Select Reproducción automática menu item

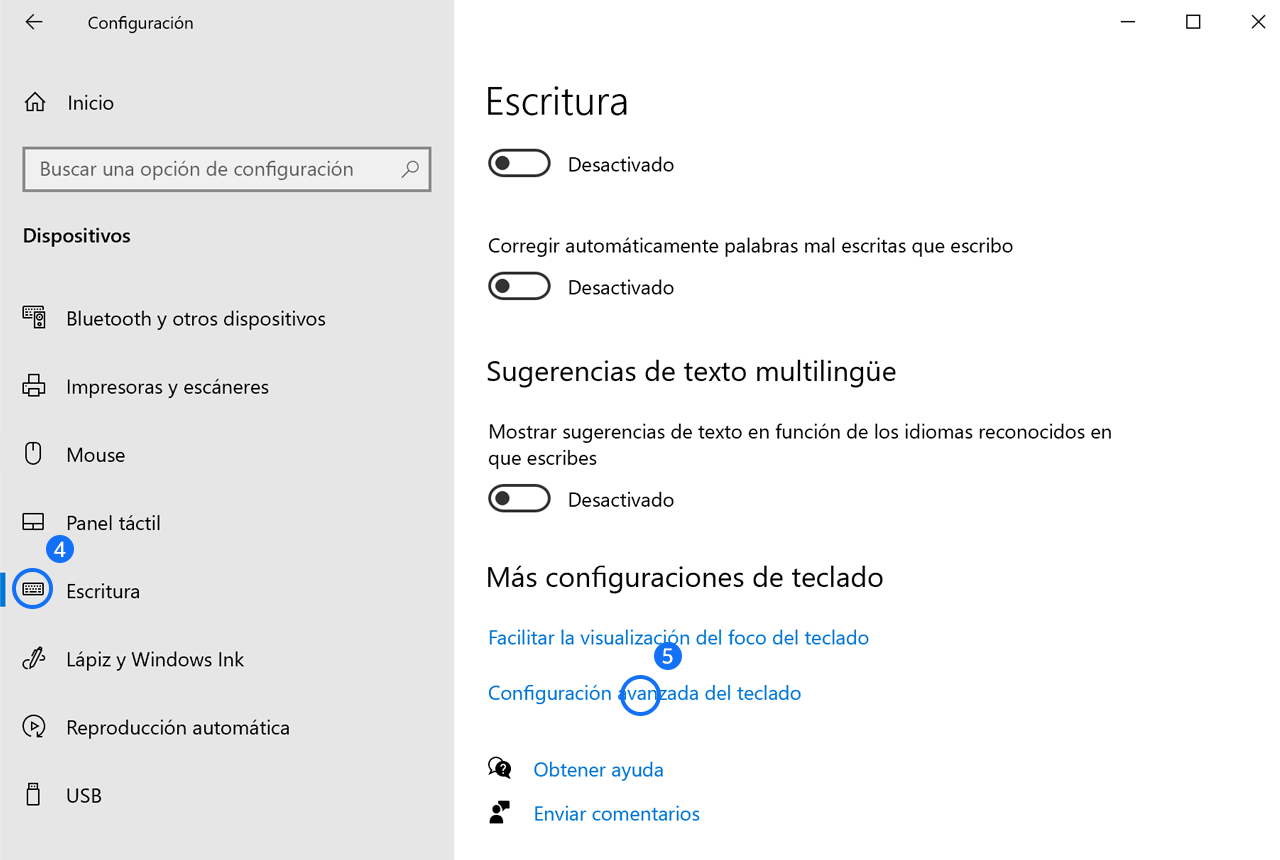(178, 727)
